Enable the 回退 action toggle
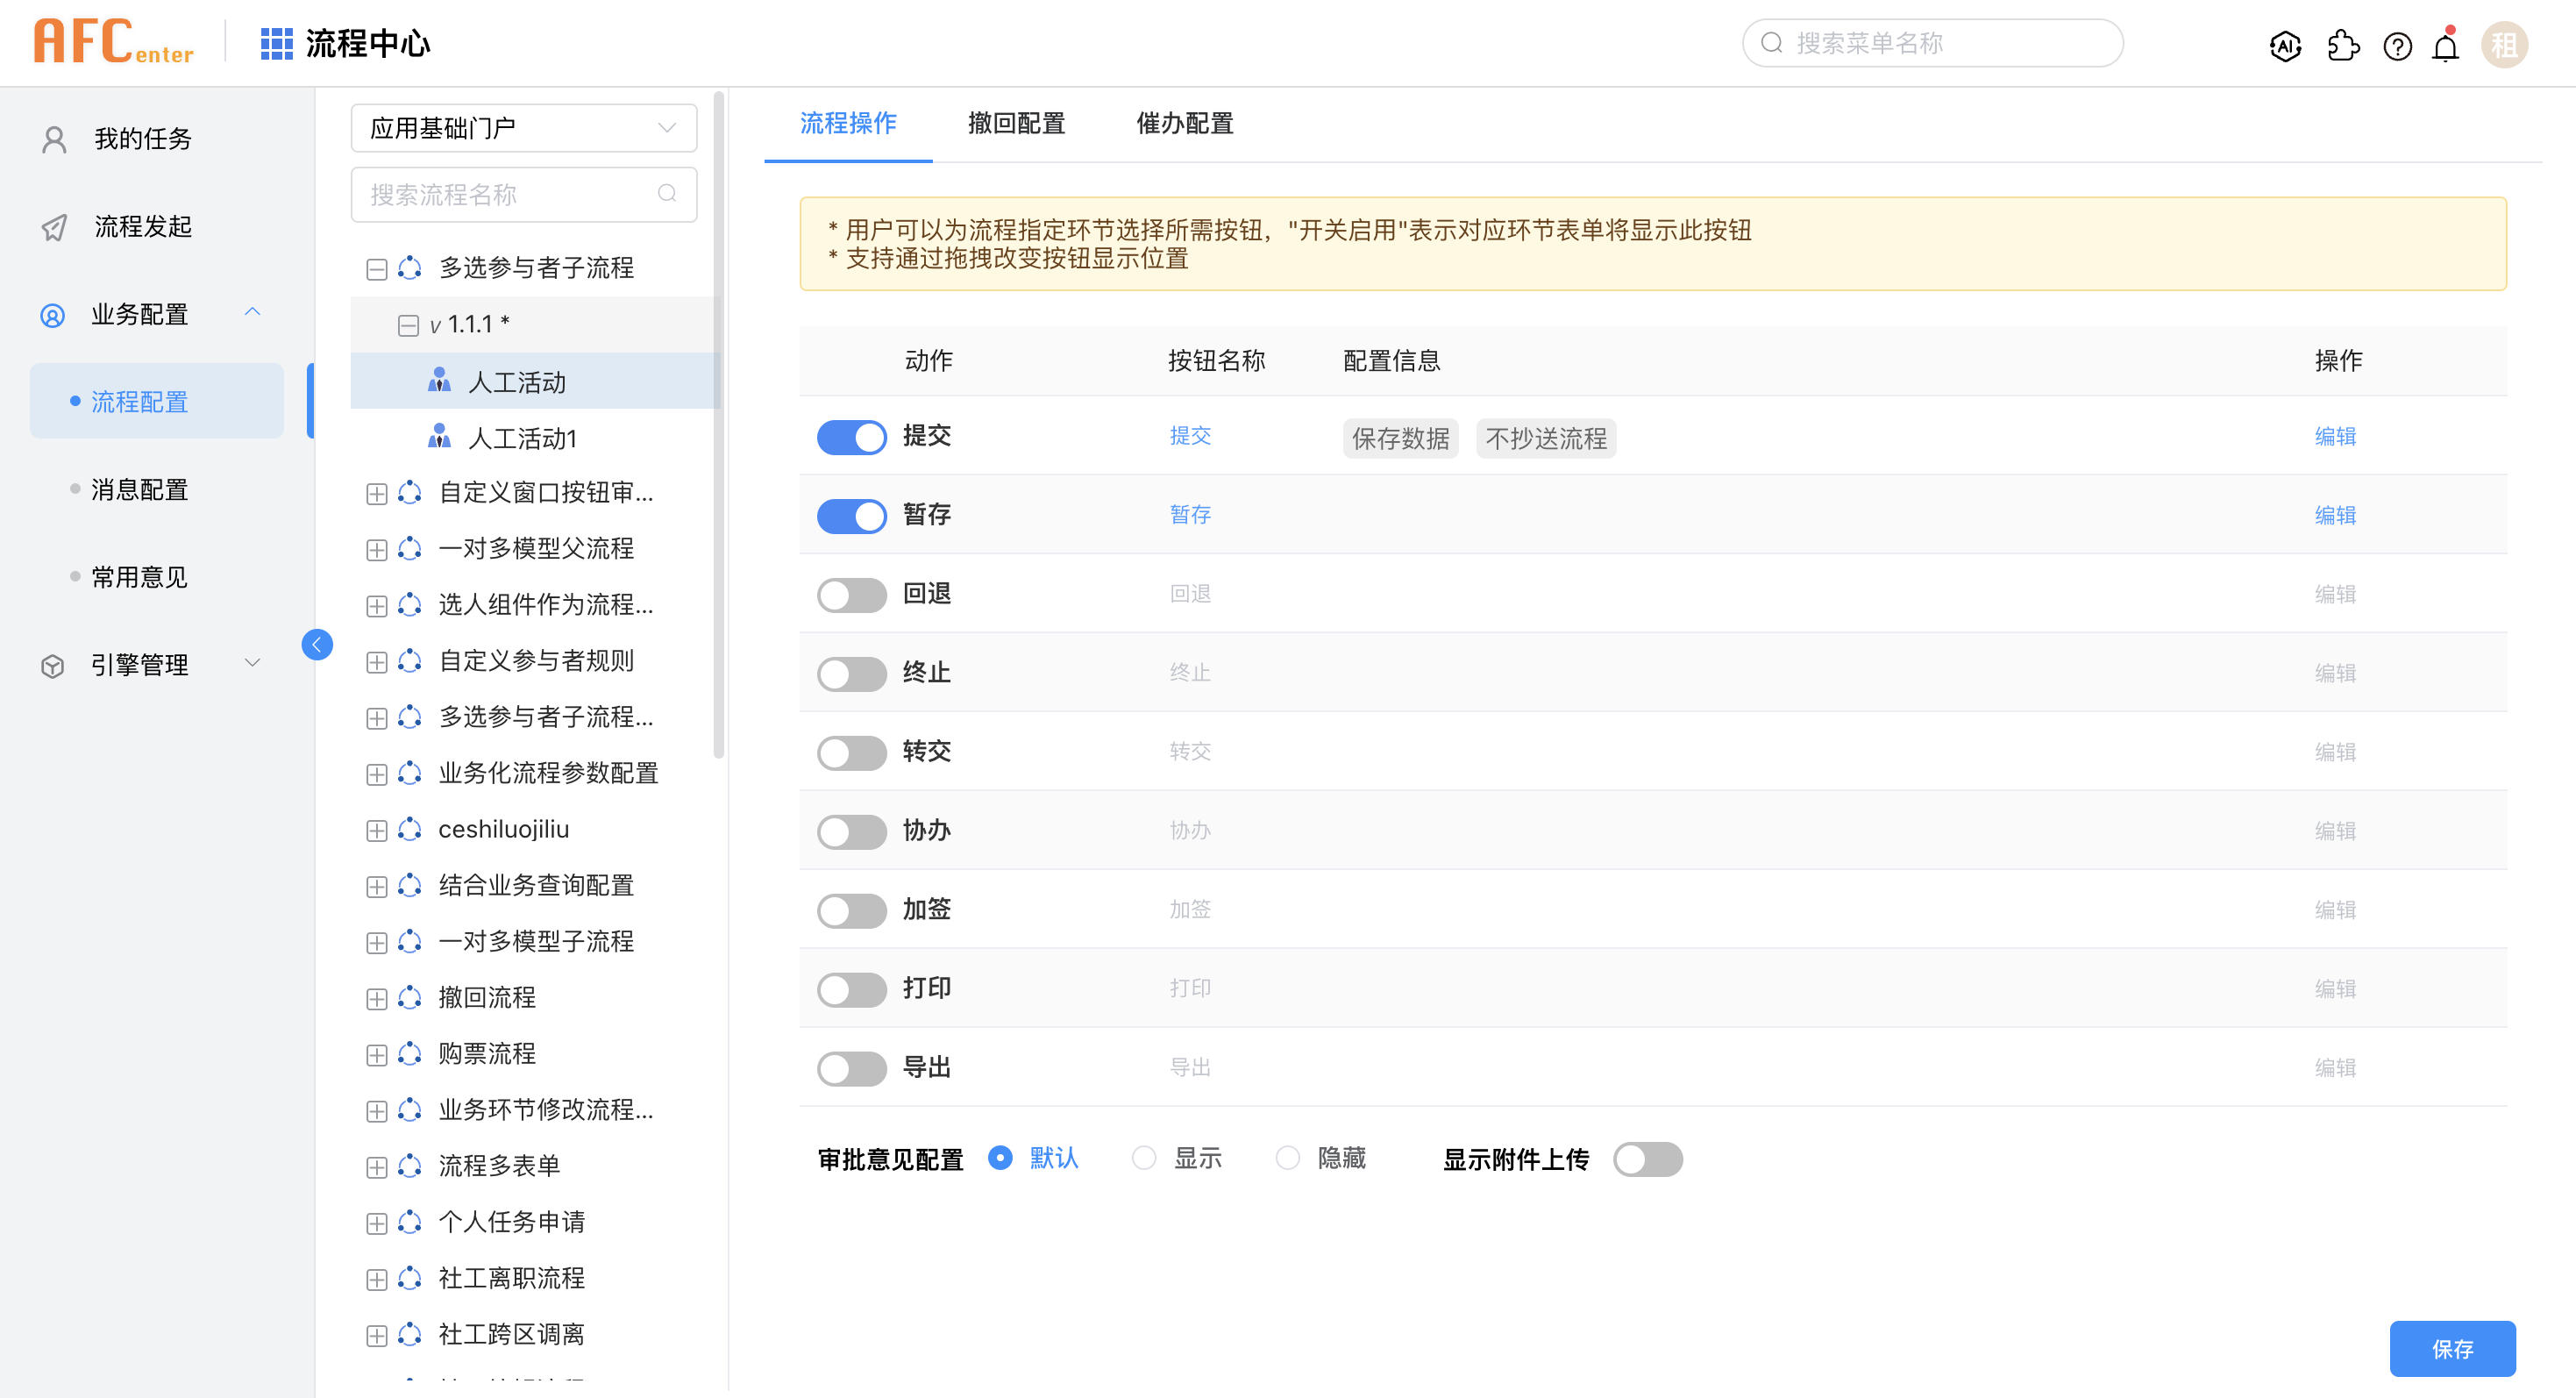This screenshot has height=1398, width=2576. [851, 595]
